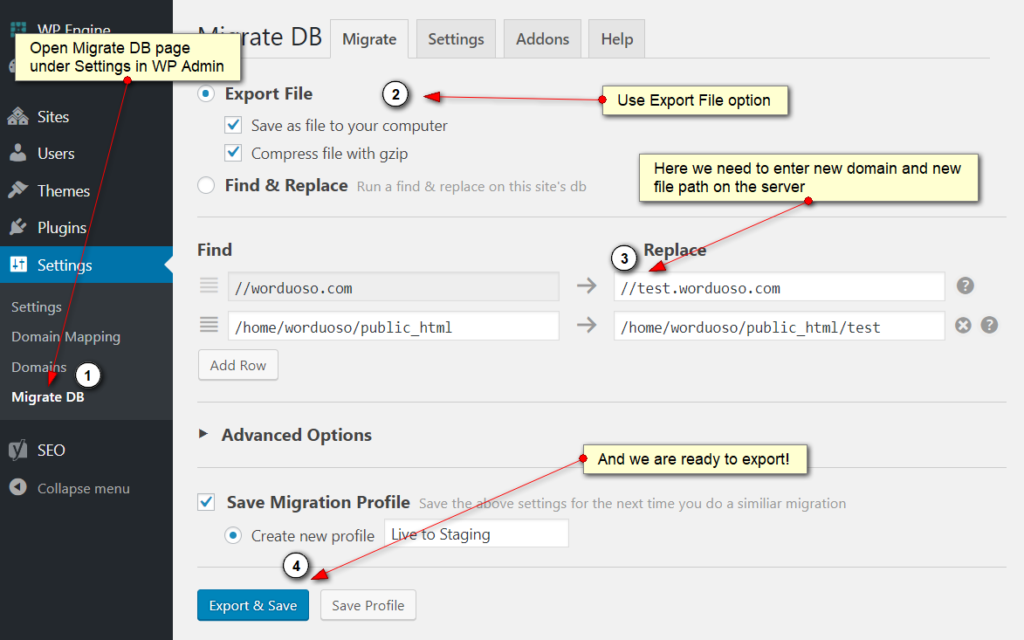Click the drag handle next to //worduoso.com row
The height and width of the screenshot is (640, 1024).
click(x=208, y=286)
